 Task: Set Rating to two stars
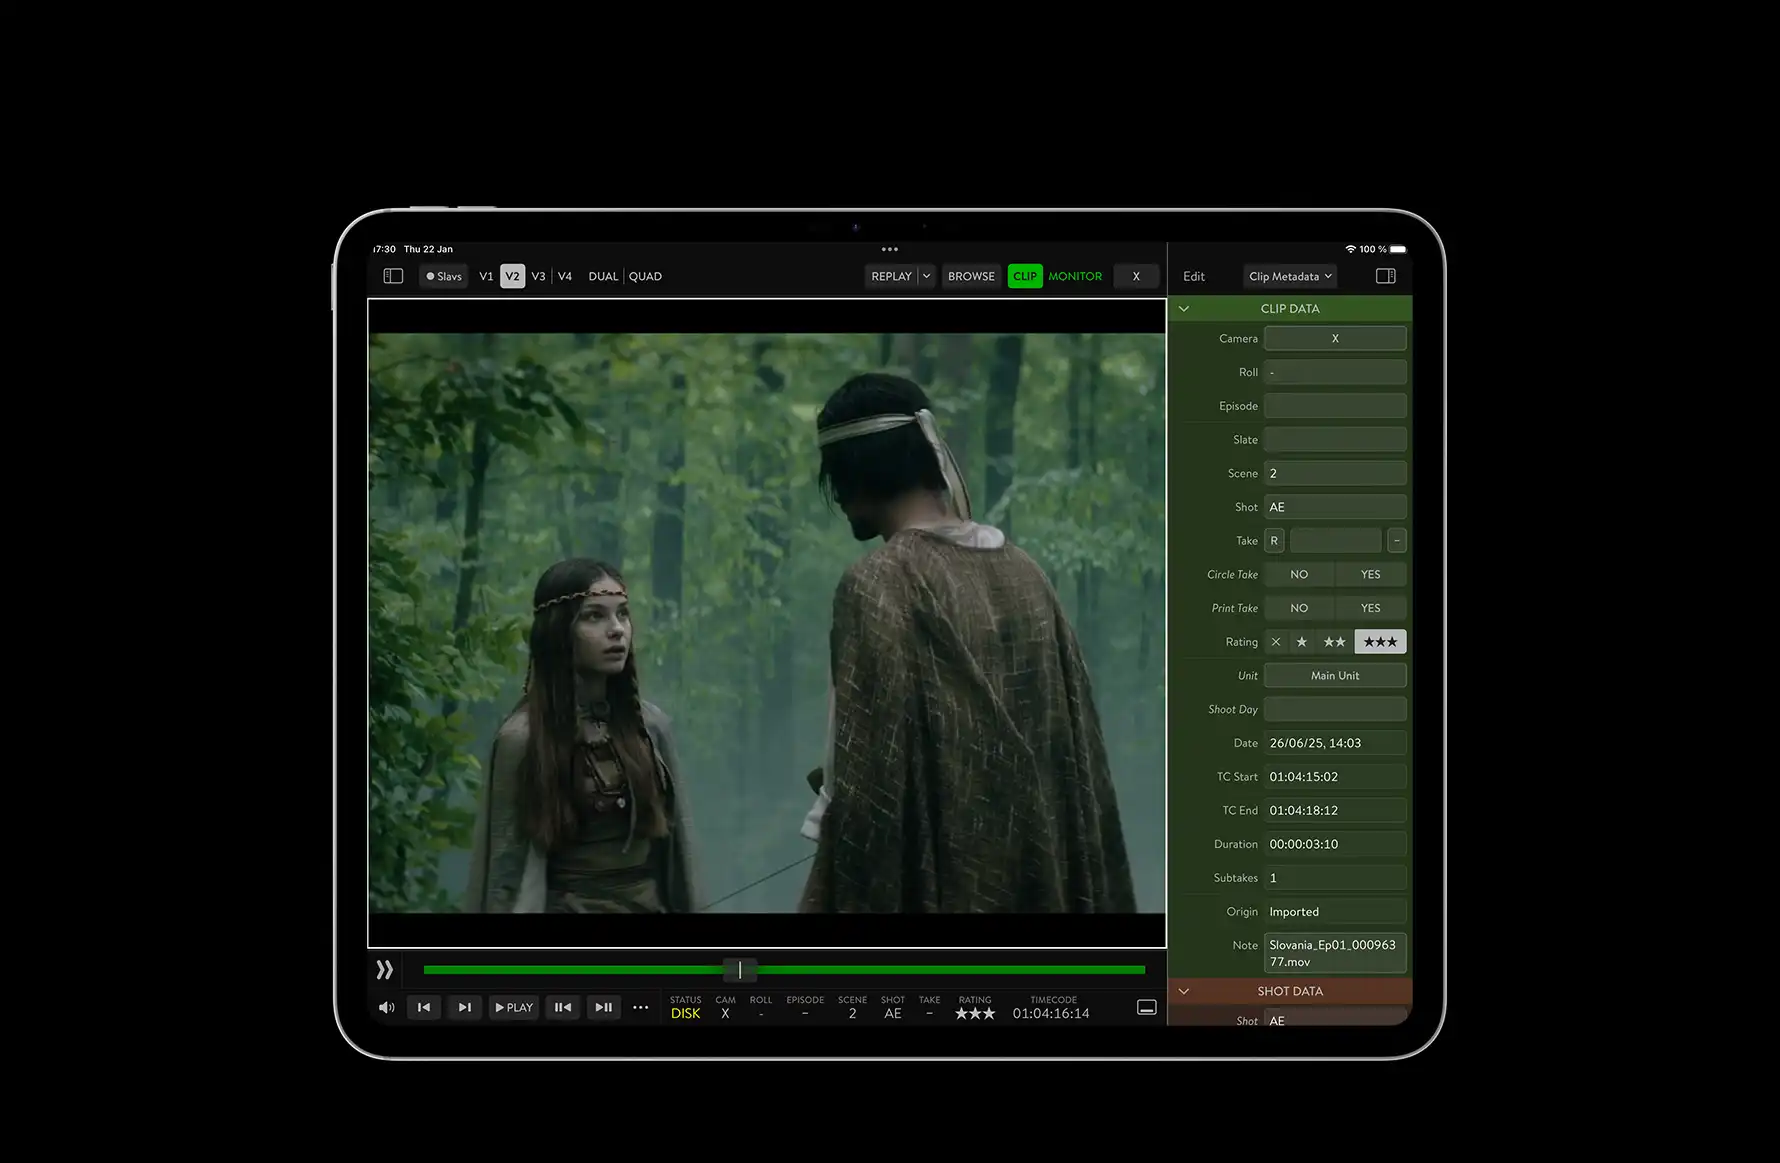pos(1334,642)
